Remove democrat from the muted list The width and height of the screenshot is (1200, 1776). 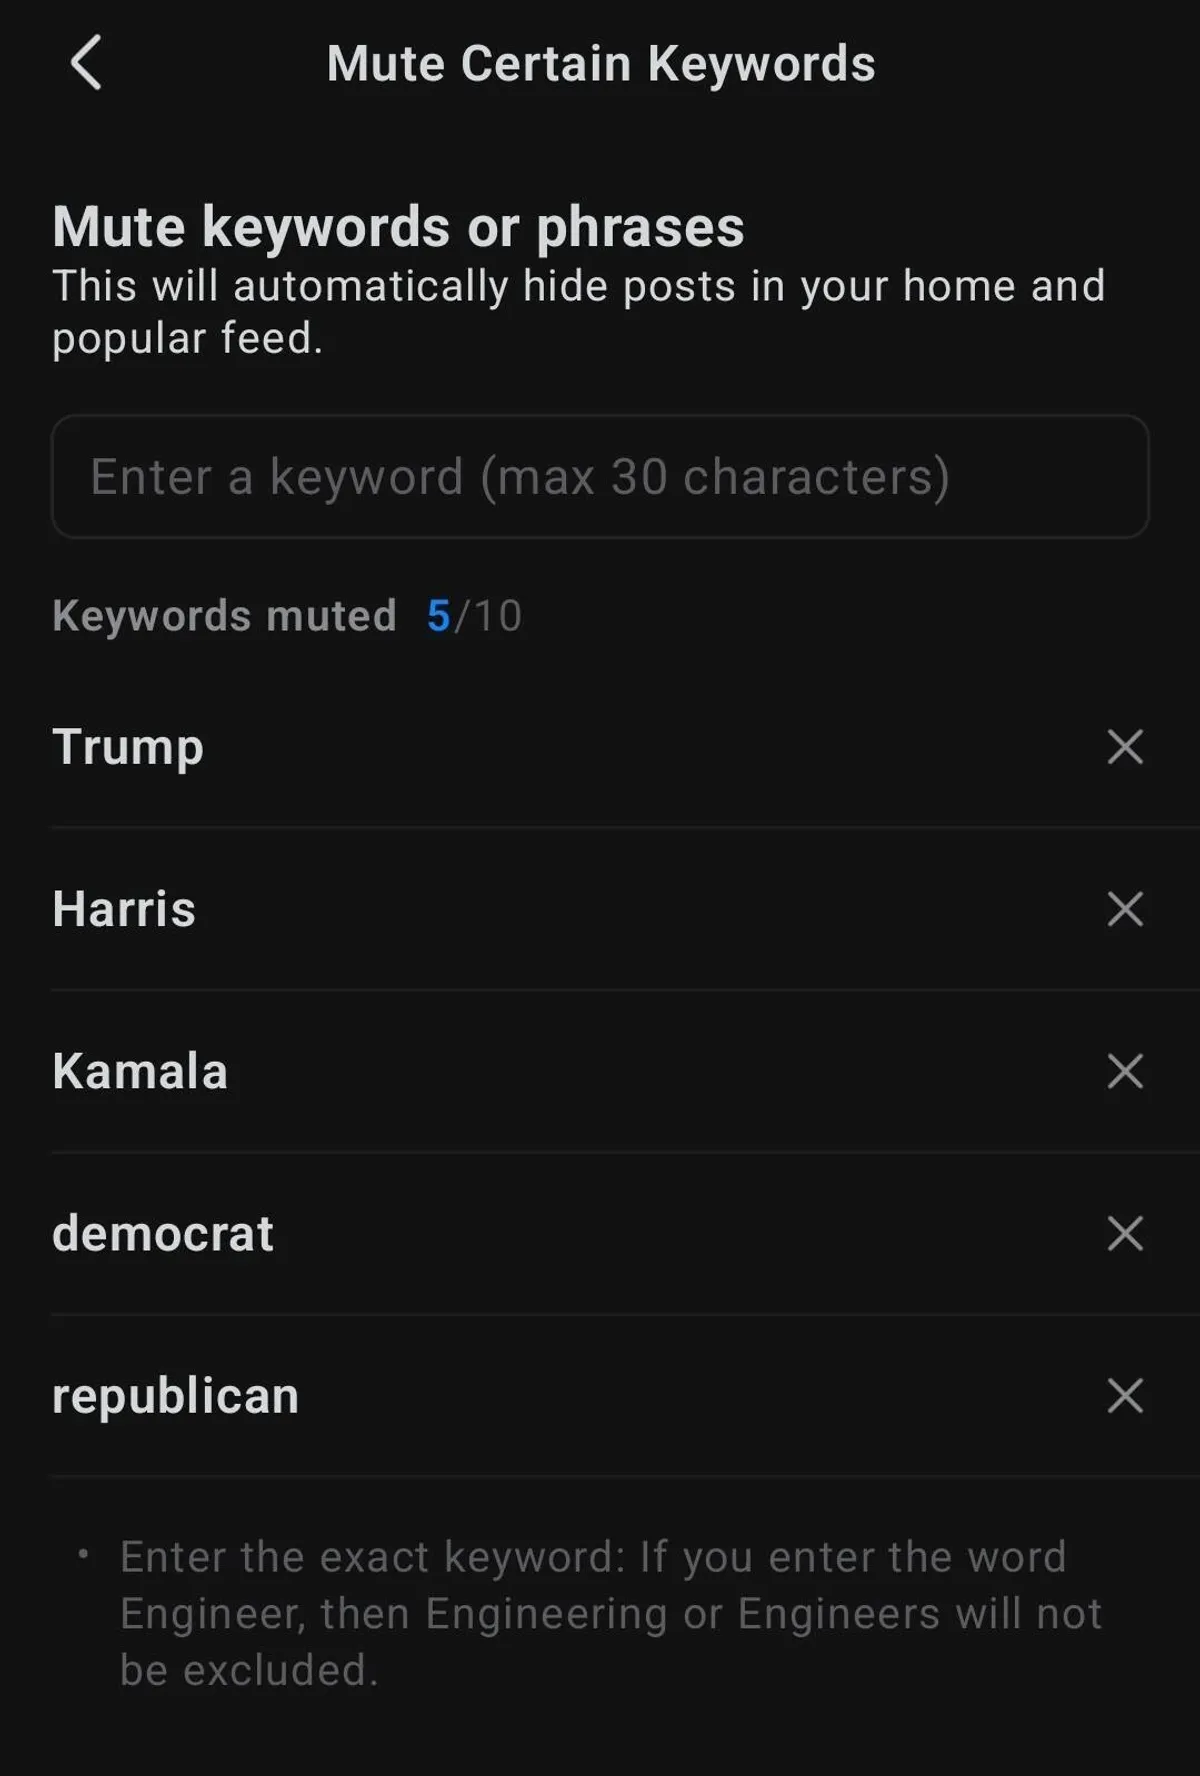(1125, 1233)
